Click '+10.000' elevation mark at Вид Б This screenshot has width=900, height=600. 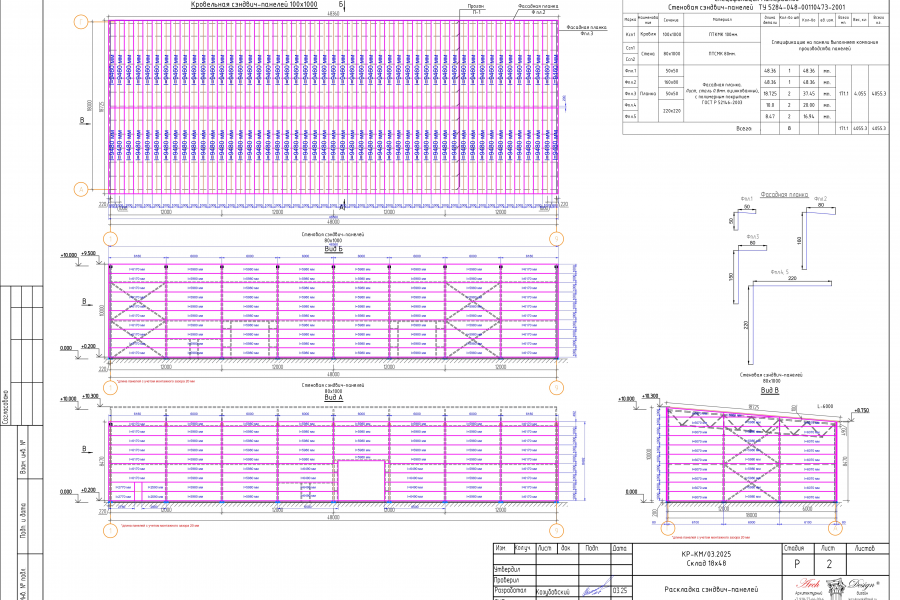pyautogui.click(x=68, y=255)
